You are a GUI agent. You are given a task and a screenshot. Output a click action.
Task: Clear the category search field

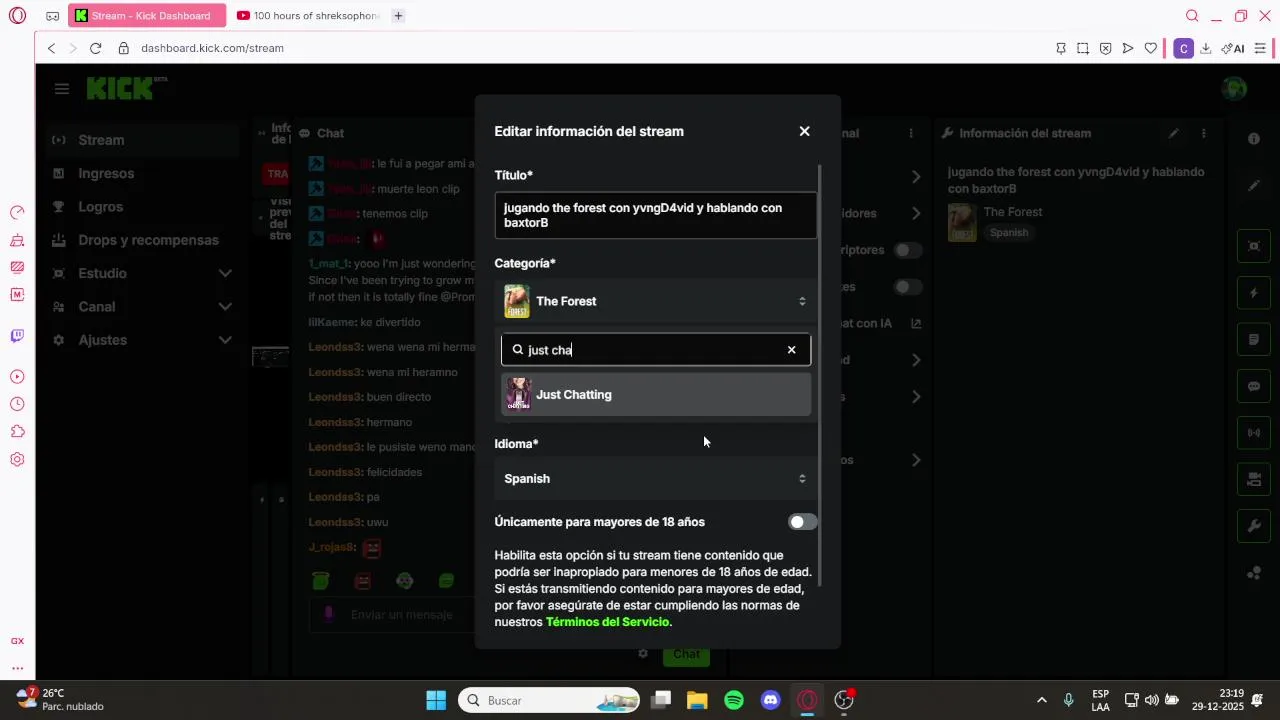point(791,350)
